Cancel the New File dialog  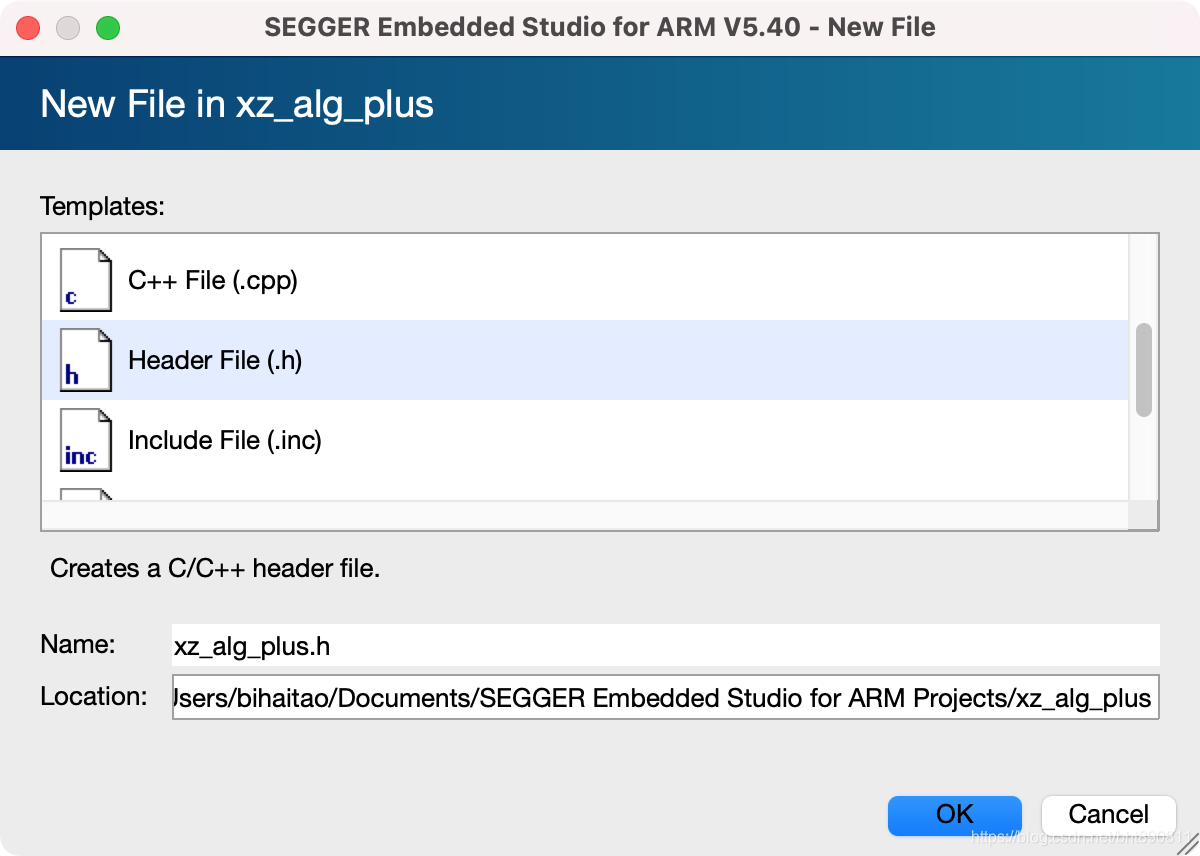(x=1108, y=814)
